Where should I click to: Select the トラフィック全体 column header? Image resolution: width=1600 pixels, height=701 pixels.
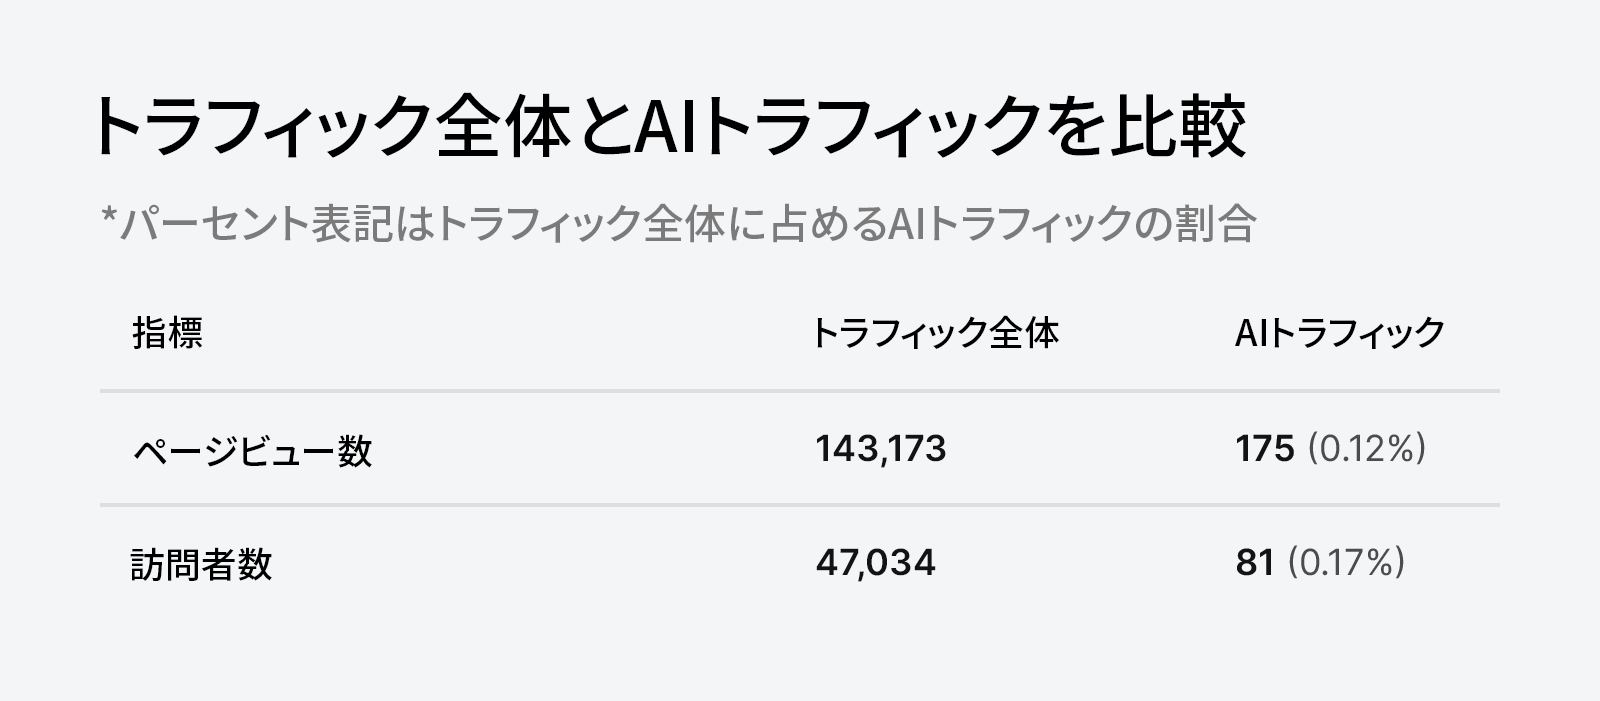(x=934, y=333)
